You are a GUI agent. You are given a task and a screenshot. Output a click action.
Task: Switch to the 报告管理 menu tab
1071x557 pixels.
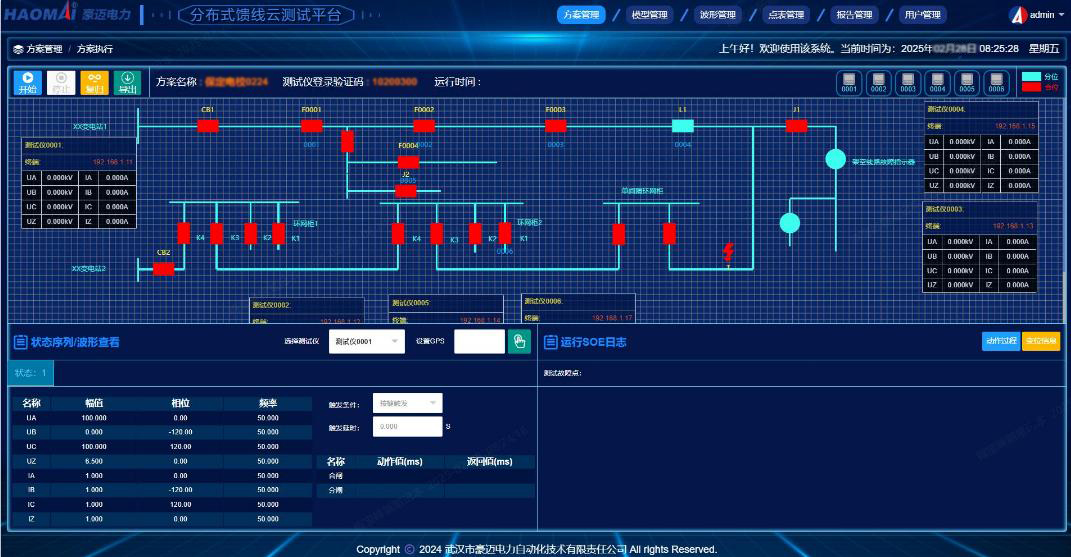click(x=854, y=15)
